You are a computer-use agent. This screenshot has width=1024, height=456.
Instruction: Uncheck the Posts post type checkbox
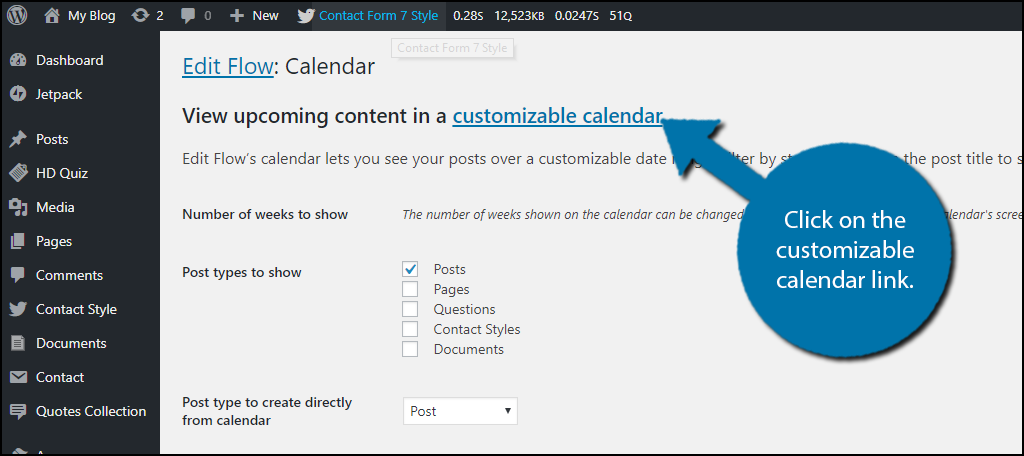pyautogui.click(x=410, y=269)
